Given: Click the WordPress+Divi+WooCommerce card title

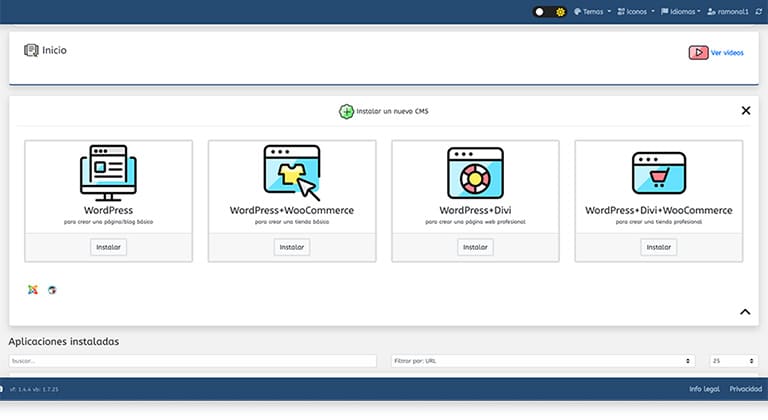Looking at the screenshot, I should tap(659, 210).
